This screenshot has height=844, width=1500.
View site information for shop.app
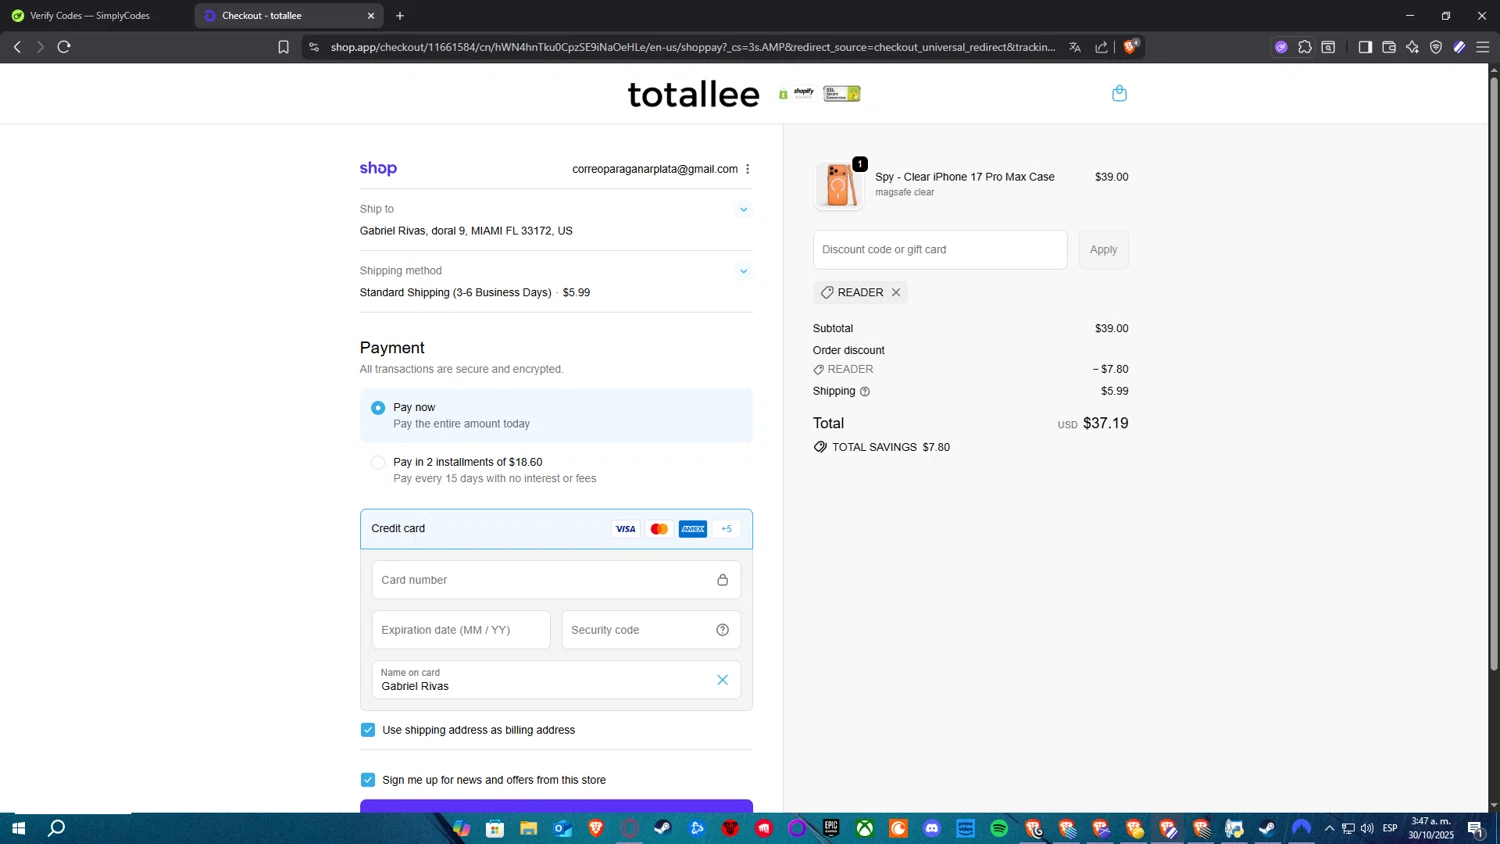pyautogui.click(x=313, y=47)
